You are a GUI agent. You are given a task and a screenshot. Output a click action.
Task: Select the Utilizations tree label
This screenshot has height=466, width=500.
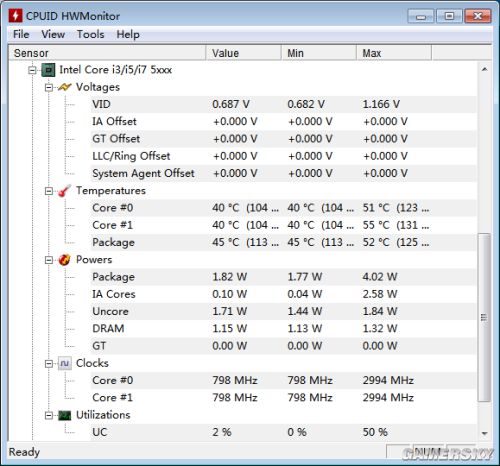point(103,415)
